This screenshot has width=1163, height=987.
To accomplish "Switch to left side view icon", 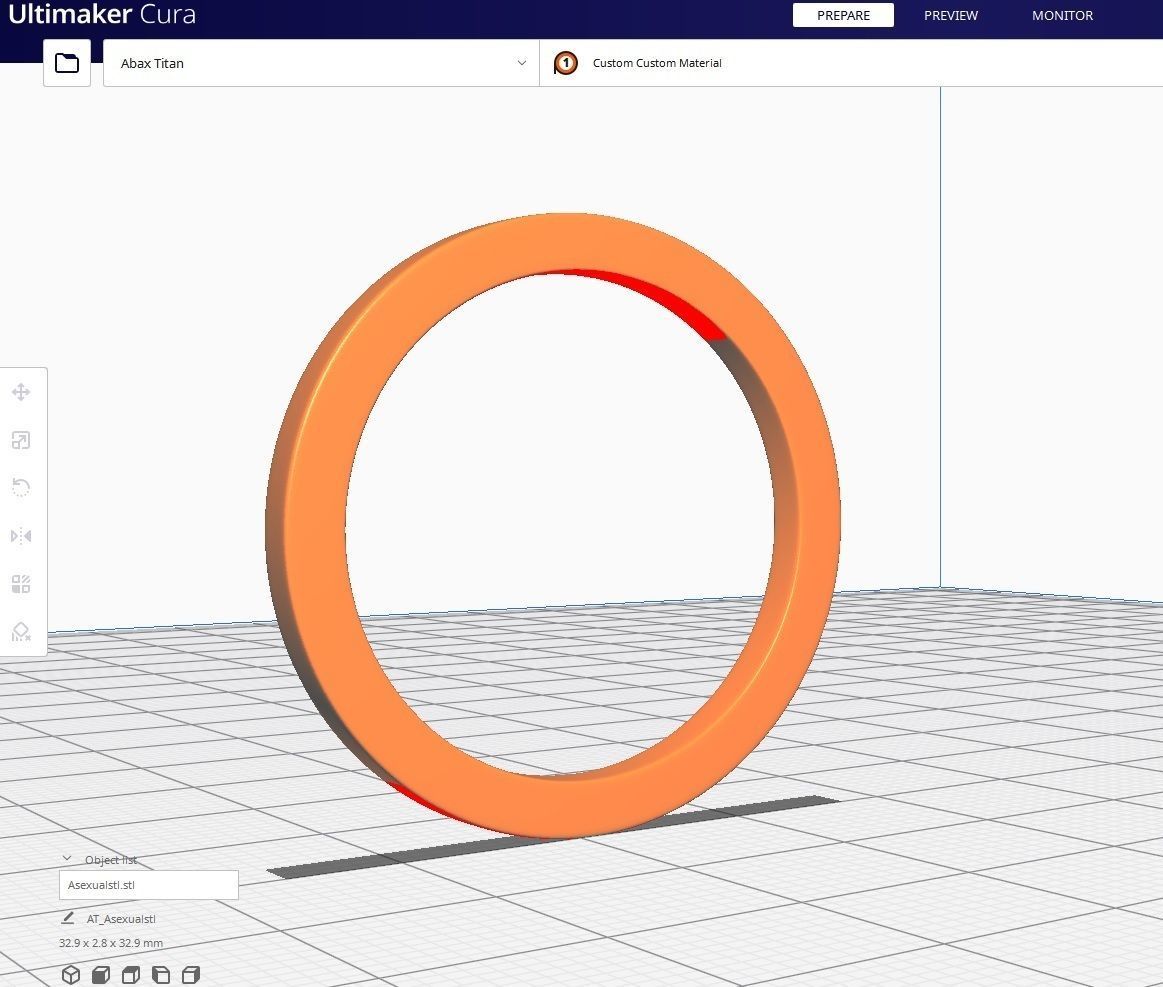I will pyautogui.click(x=161, y=974).
